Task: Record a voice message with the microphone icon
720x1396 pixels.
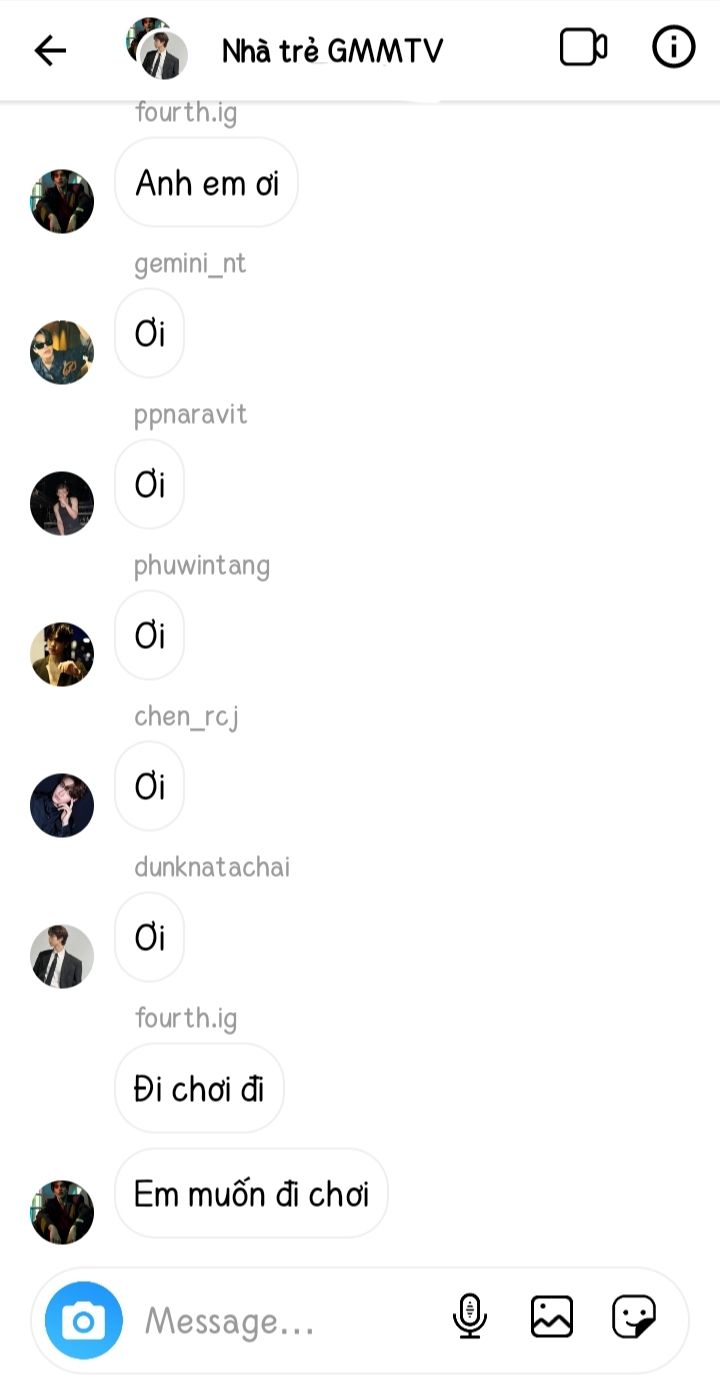Action: tap(469, 1317)
